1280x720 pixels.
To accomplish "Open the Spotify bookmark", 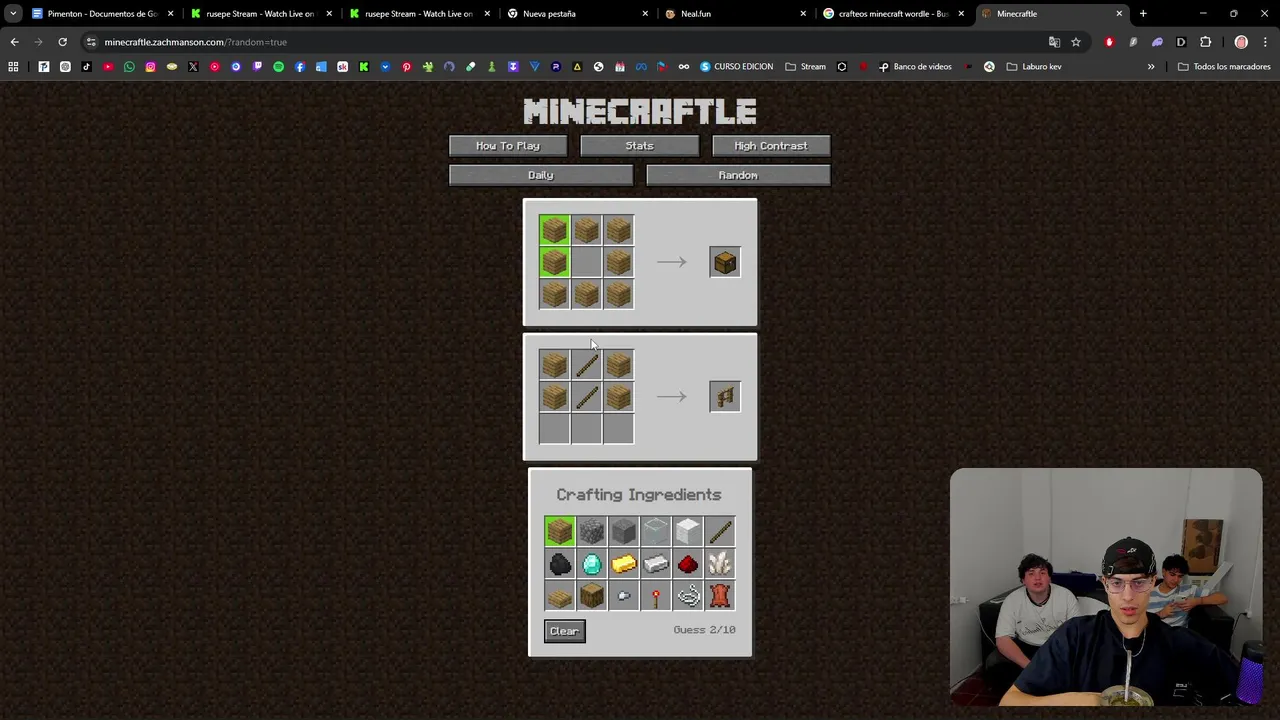I will tap(278, 67).
